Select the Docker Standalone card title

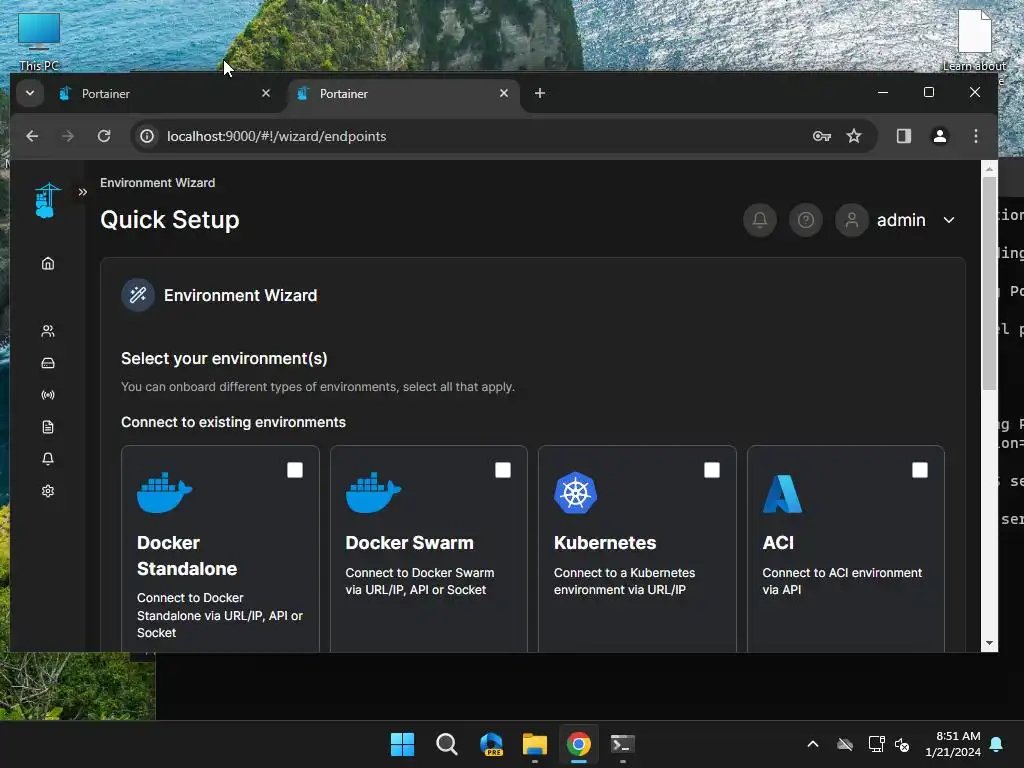(187, 556)
